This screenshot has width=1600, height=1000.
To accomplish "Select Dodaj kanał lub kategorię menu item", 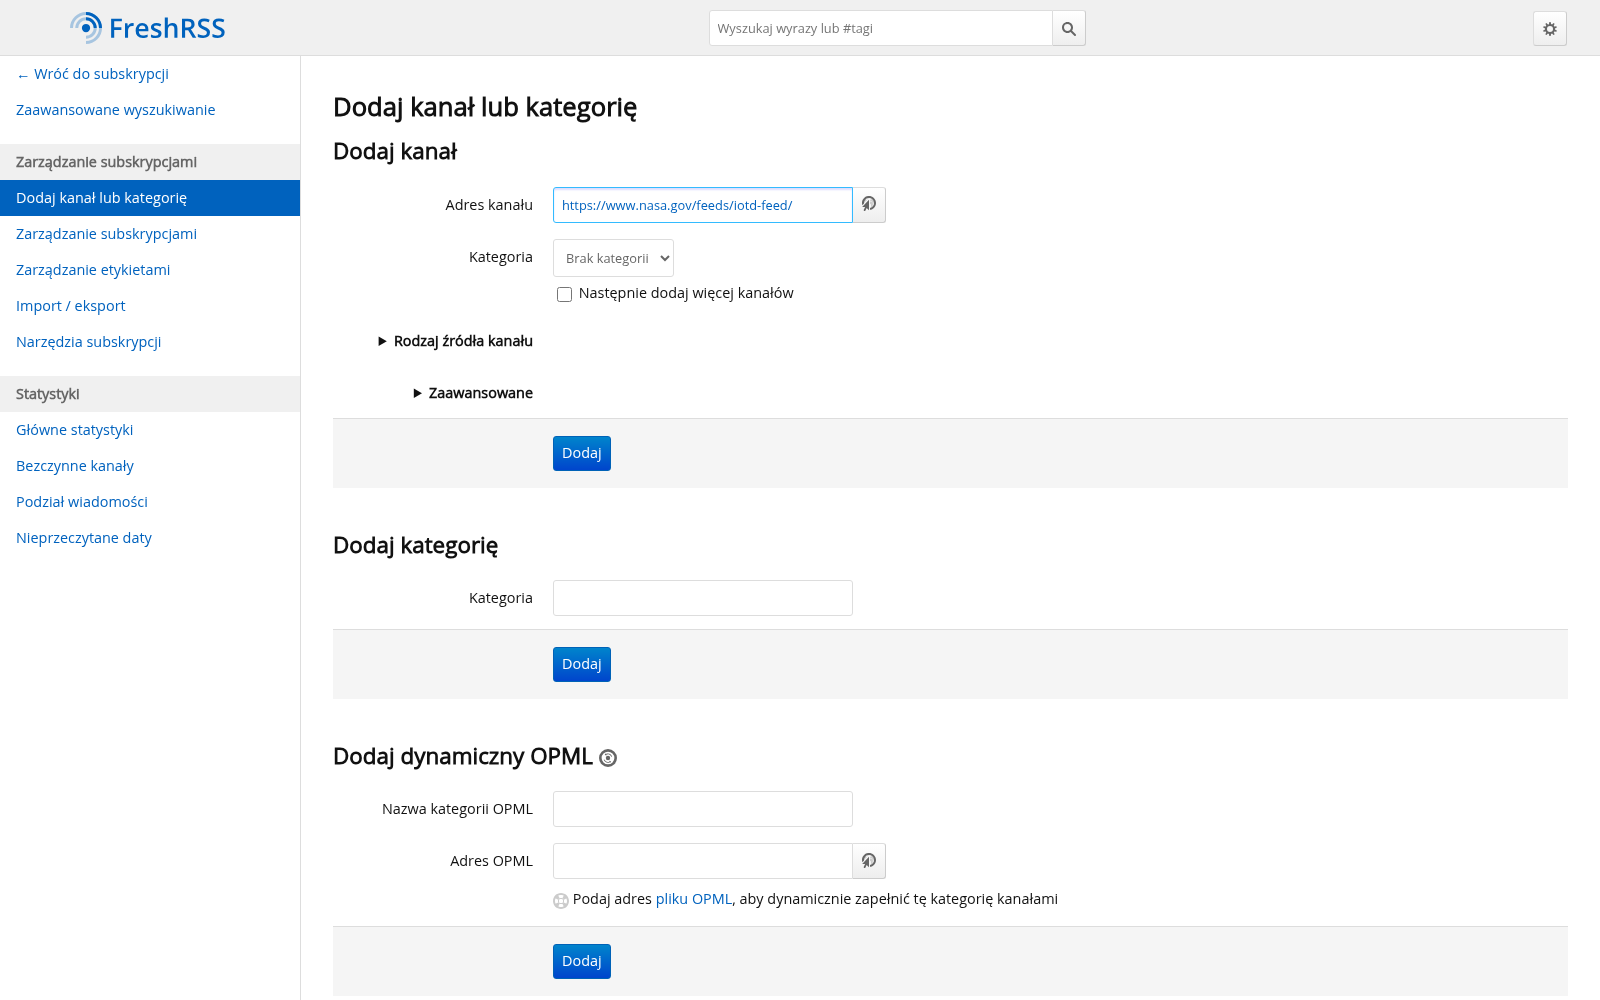I will click(150, 198).
